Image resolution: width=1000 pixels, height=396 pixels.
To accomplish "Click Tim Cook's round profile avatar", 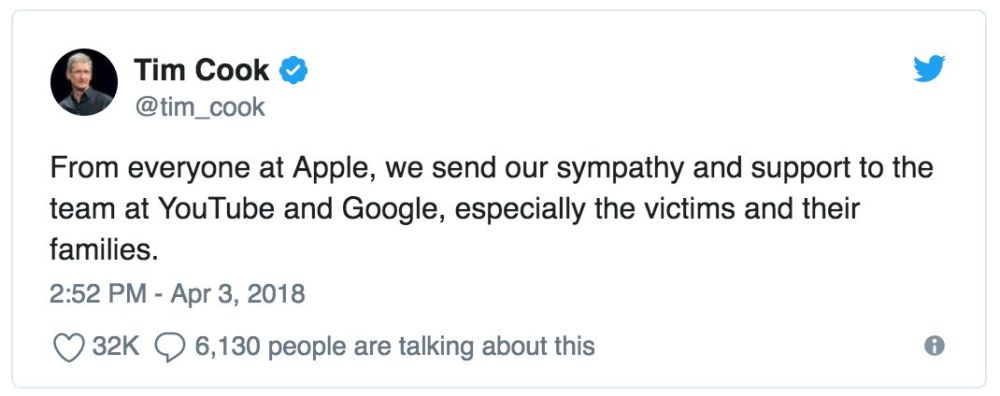I will tap(84, 82).
